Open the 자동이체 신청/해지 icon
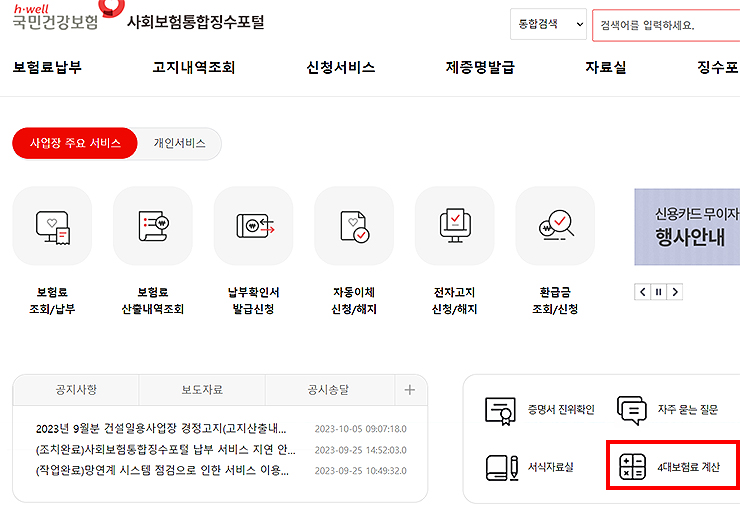 point(354,226)
